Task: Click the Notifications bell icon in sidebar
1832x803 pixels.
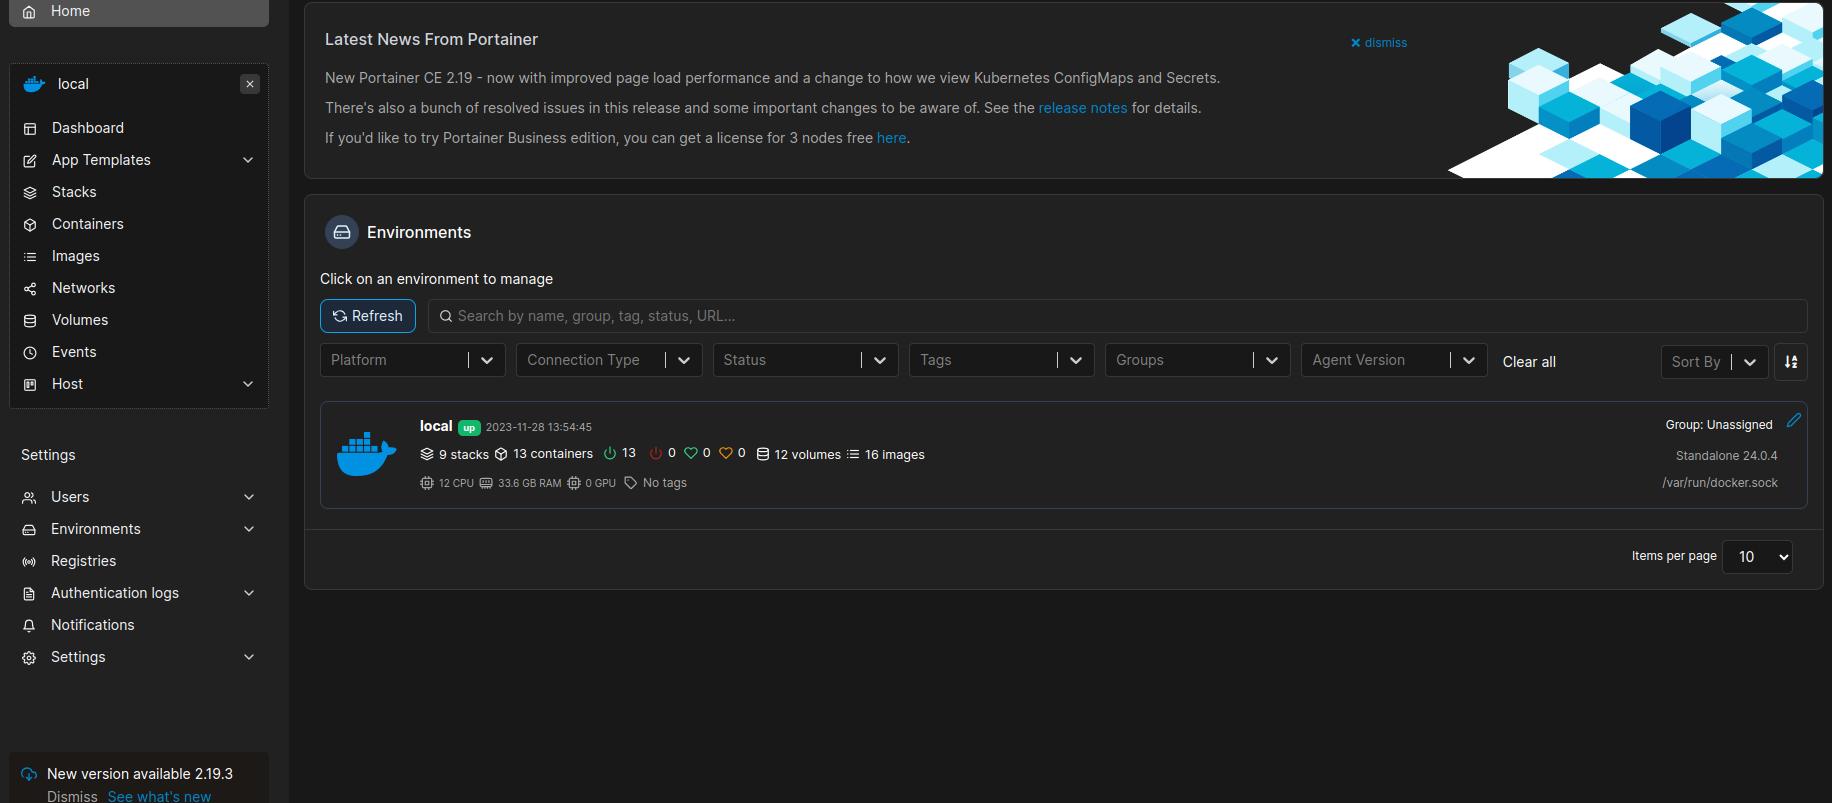Action: (29, 626)
